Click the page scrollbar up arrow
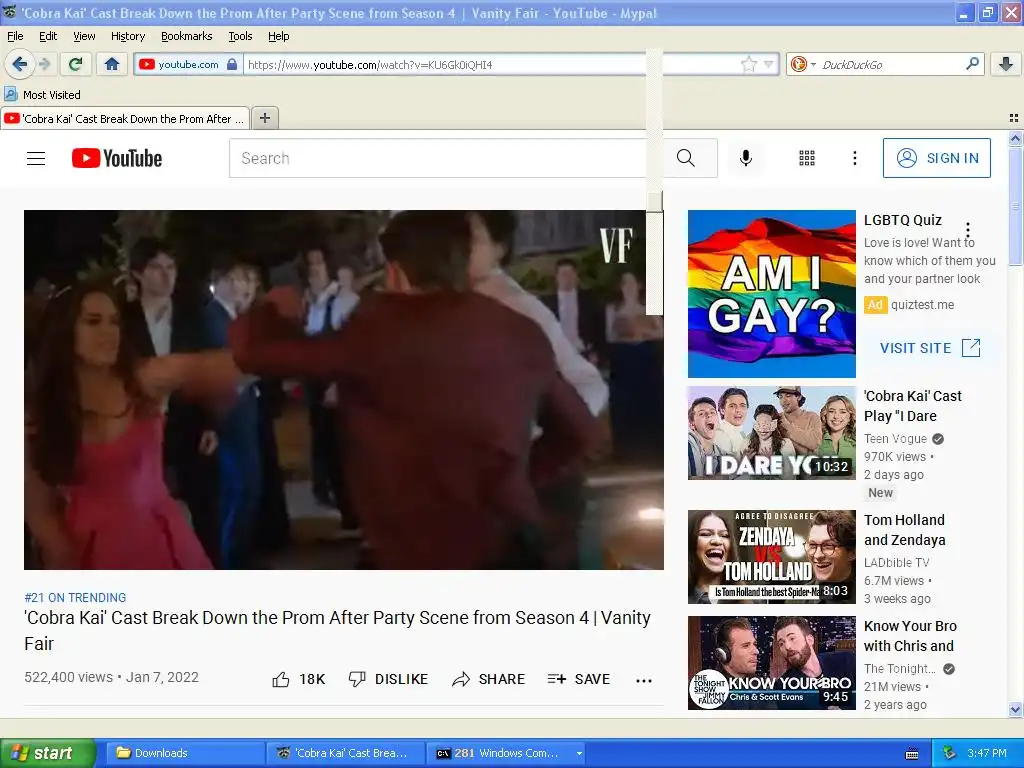Screen dimensions: 1024x768 (x=1015, y=138)
